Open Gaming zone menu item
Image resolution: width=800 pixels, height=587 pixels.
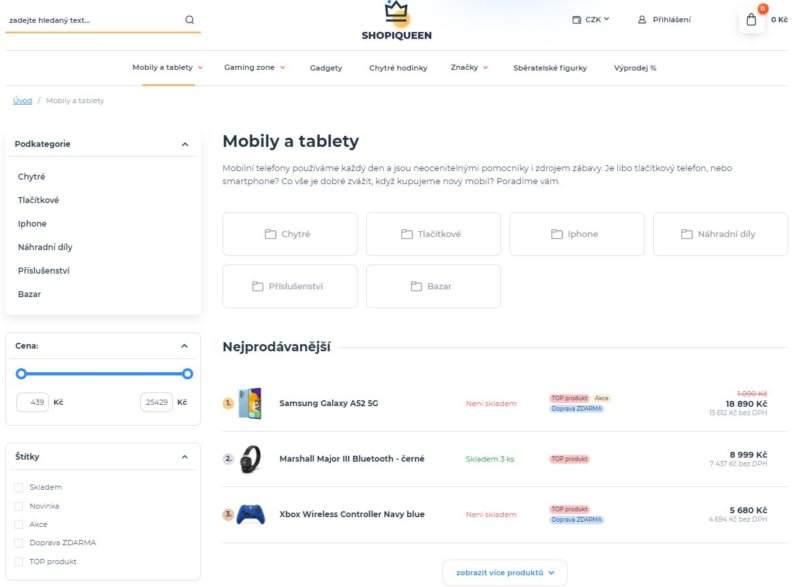[249, 67]
